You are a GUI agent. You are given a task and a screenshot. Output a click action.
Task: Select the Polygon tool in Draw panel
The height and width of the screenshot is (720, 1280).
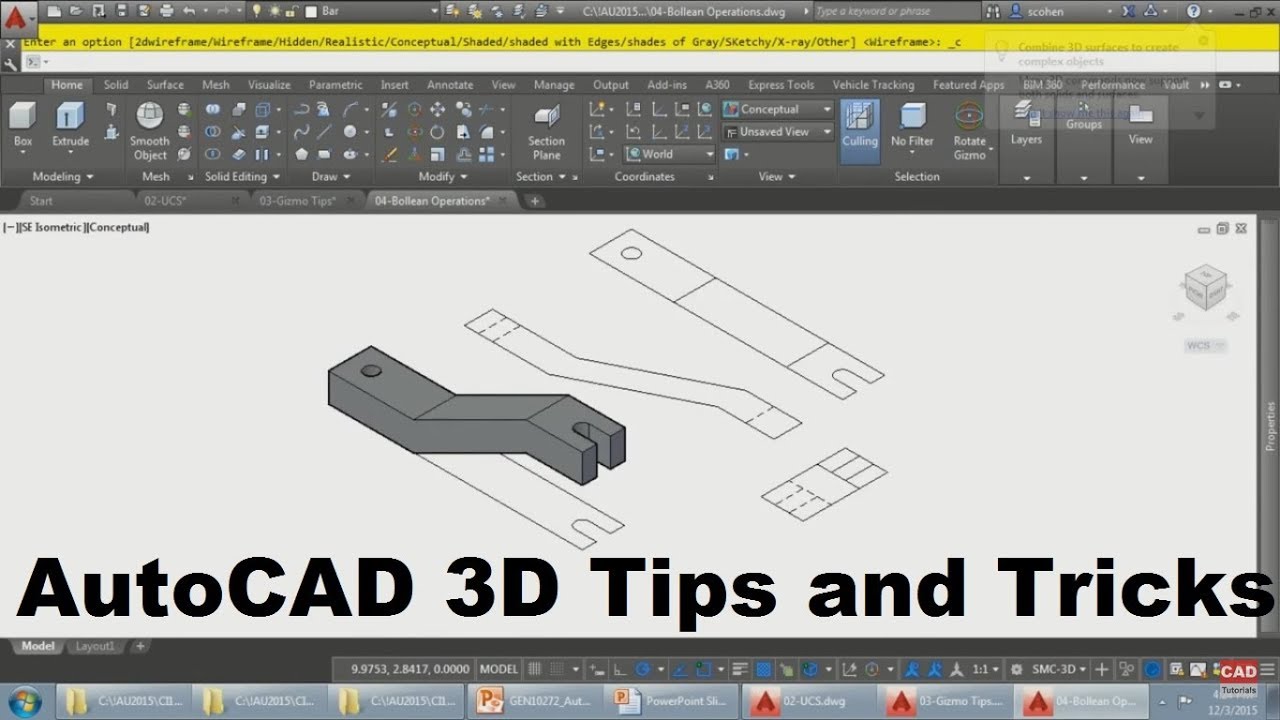302,154
